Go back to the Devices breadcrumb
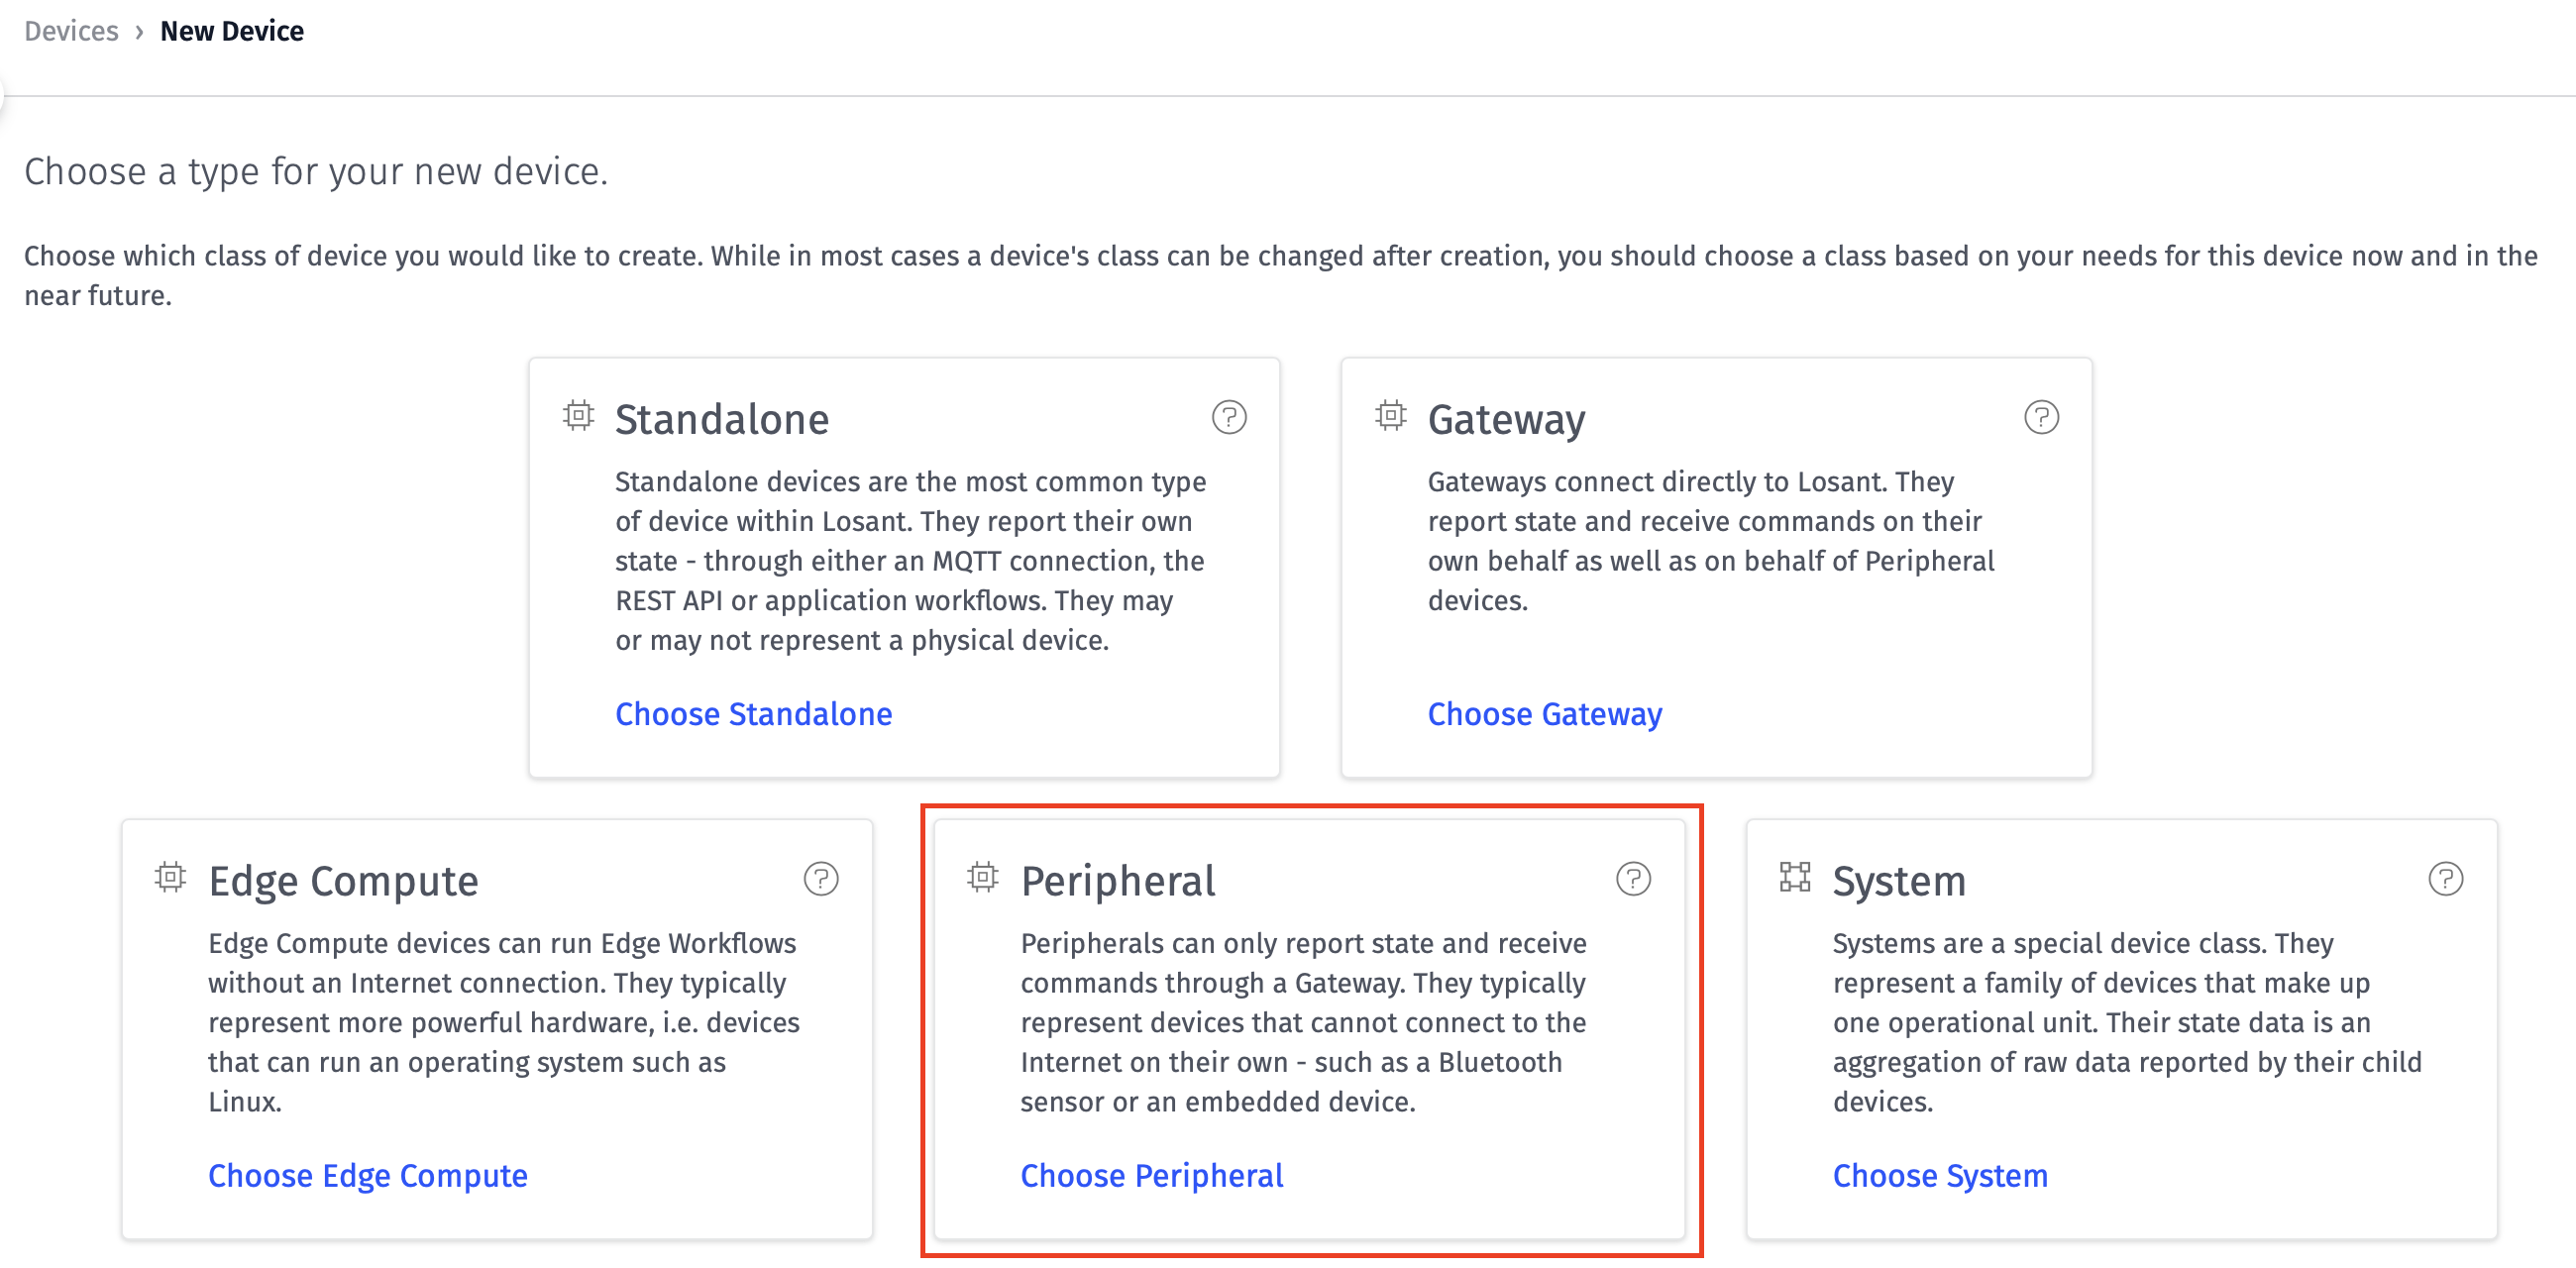The width and height of the screenshot is (2576, 1268). pos(71,31)
